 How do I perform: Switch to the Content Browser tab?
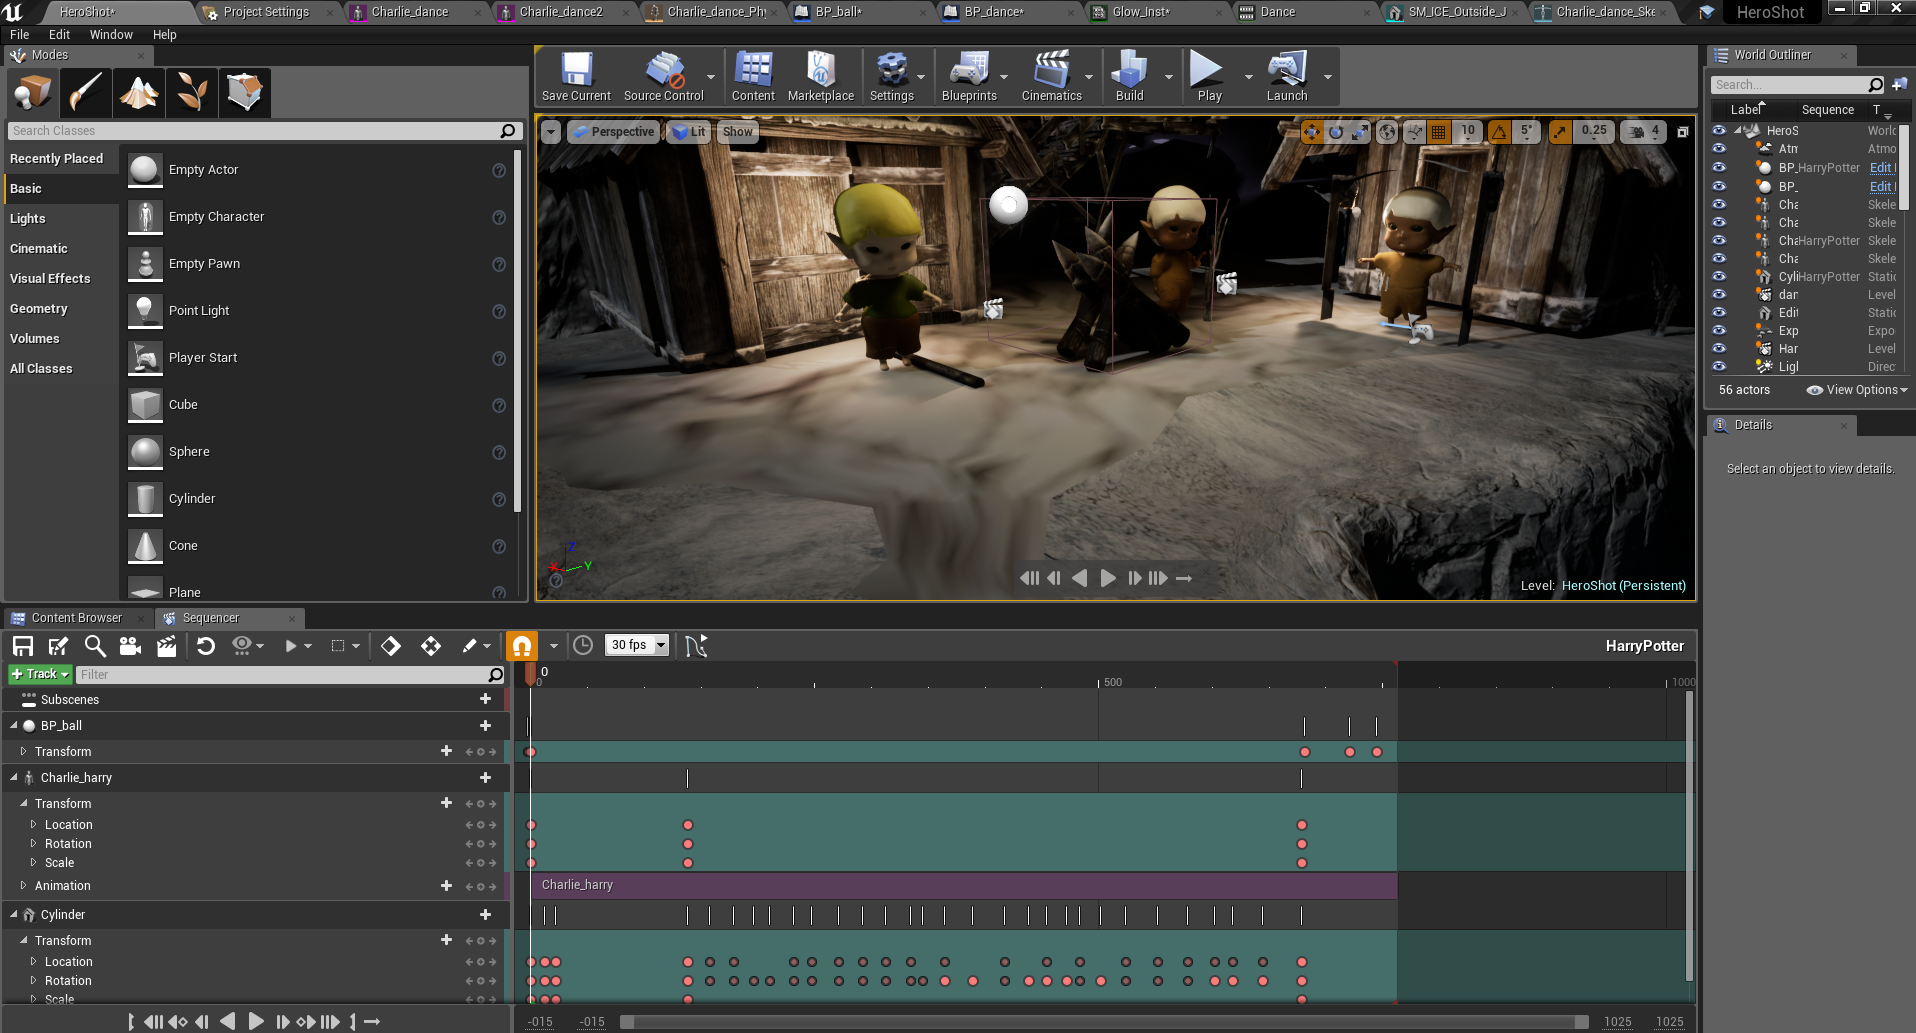pos(76,618)
